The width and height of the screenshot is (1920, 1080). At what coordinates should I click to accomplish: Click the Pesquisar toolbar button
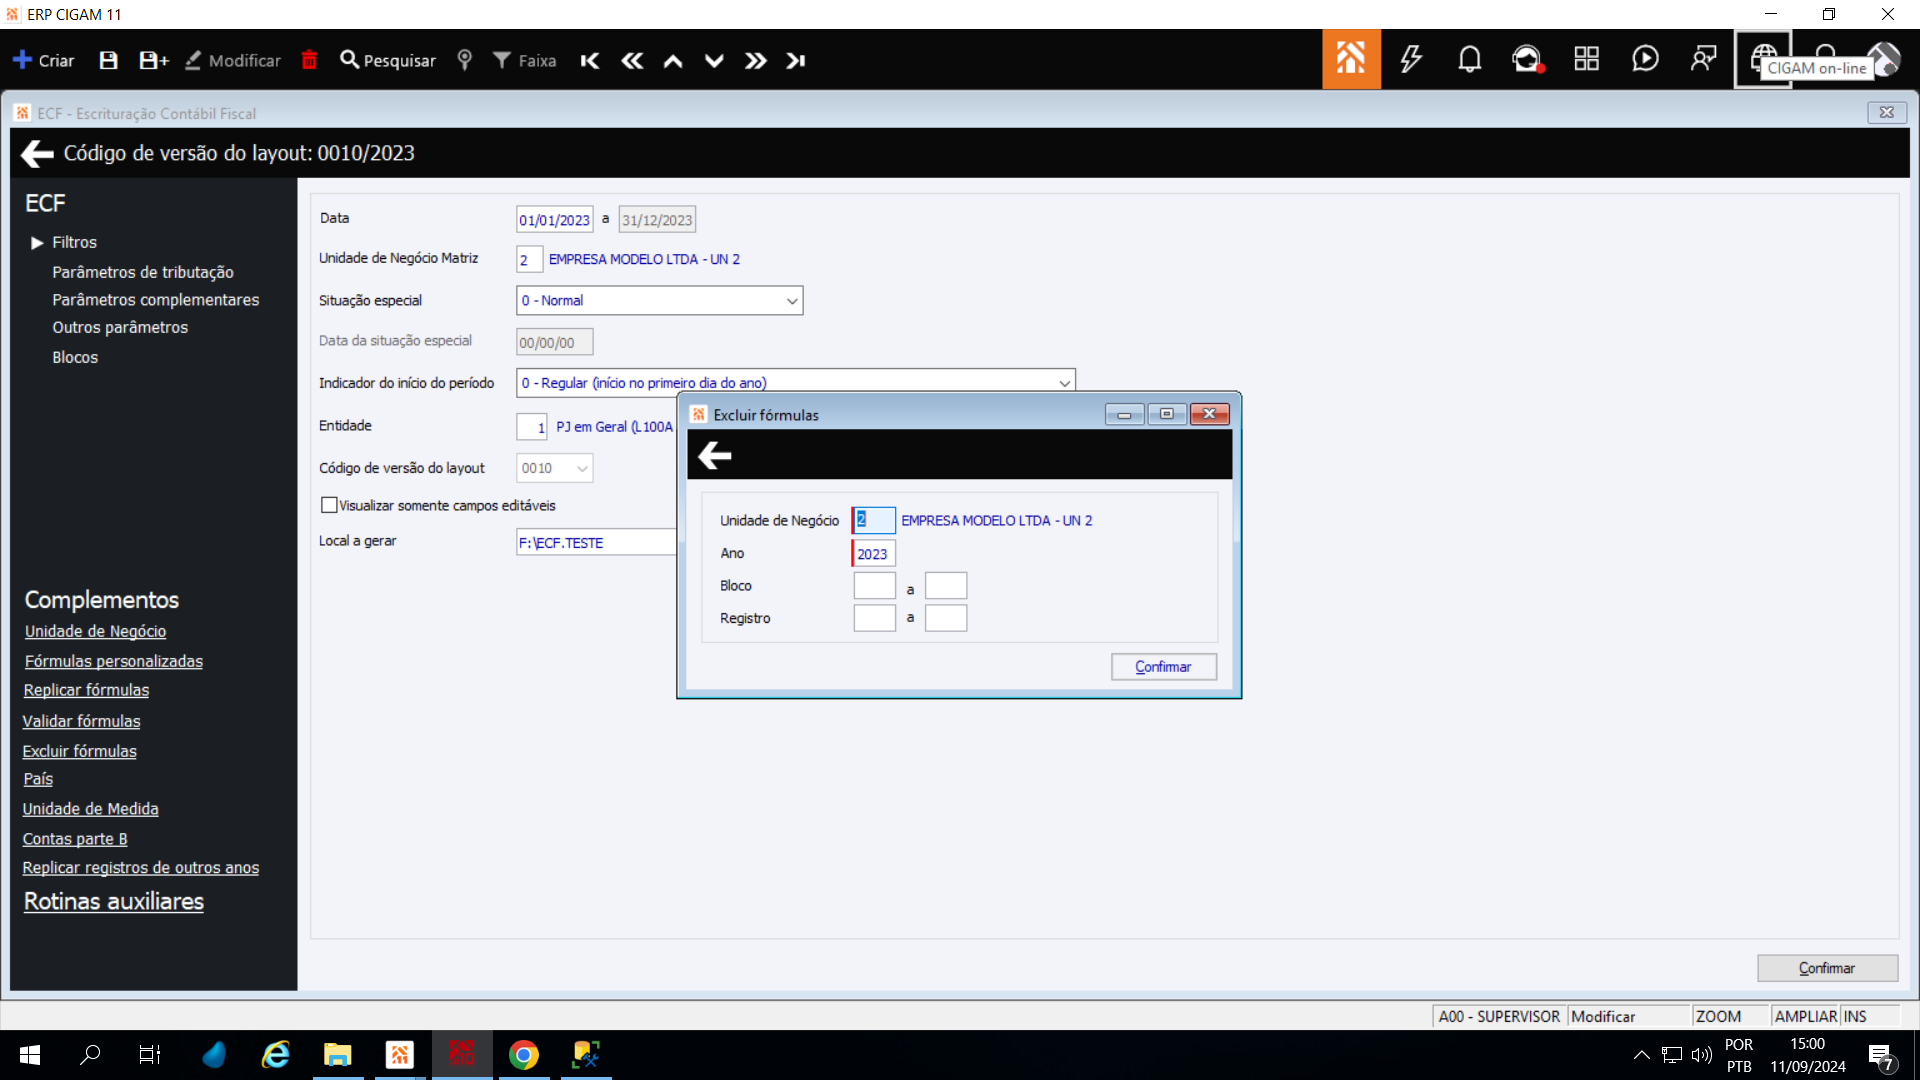tap(388, 61)
